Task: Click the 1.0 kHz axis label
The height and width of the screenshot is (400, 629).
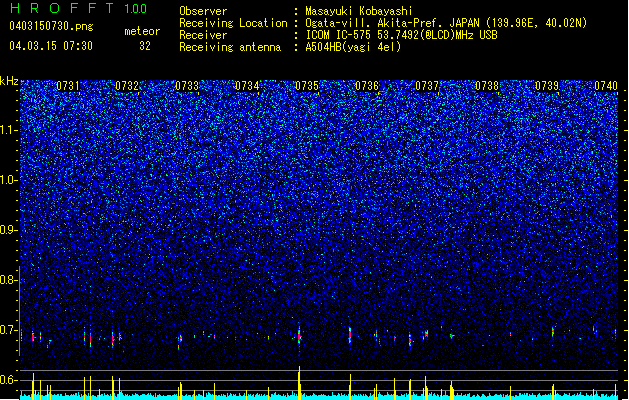Action: [x=9, y=180]
